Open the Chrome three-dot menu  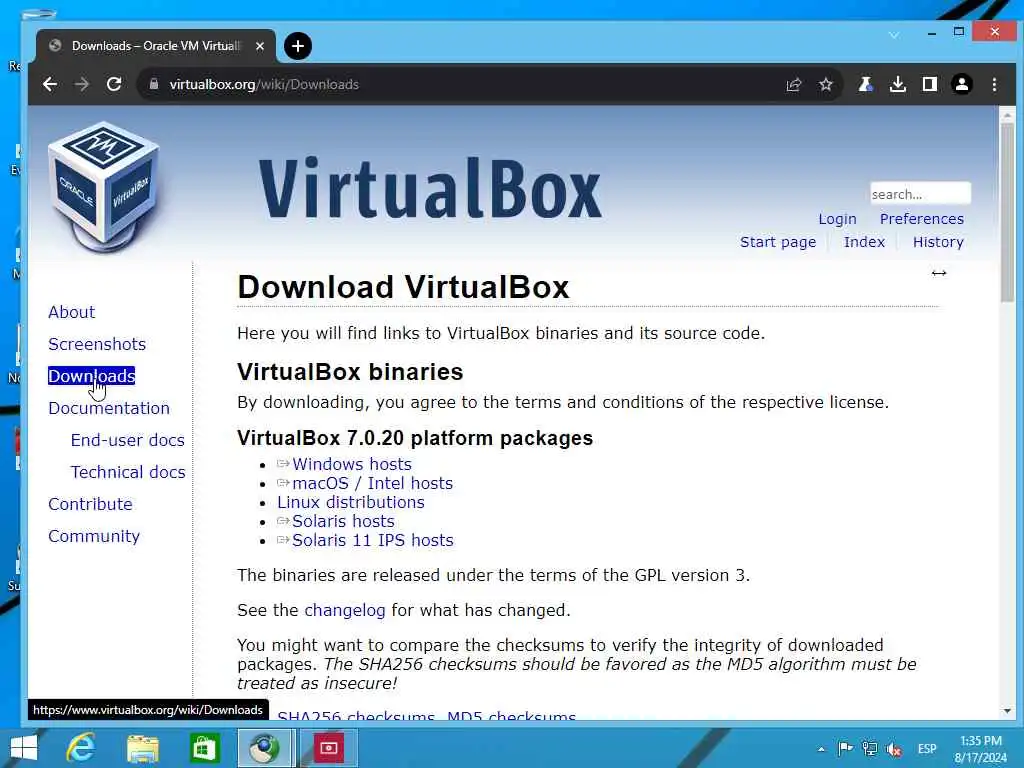pos(995,84)
